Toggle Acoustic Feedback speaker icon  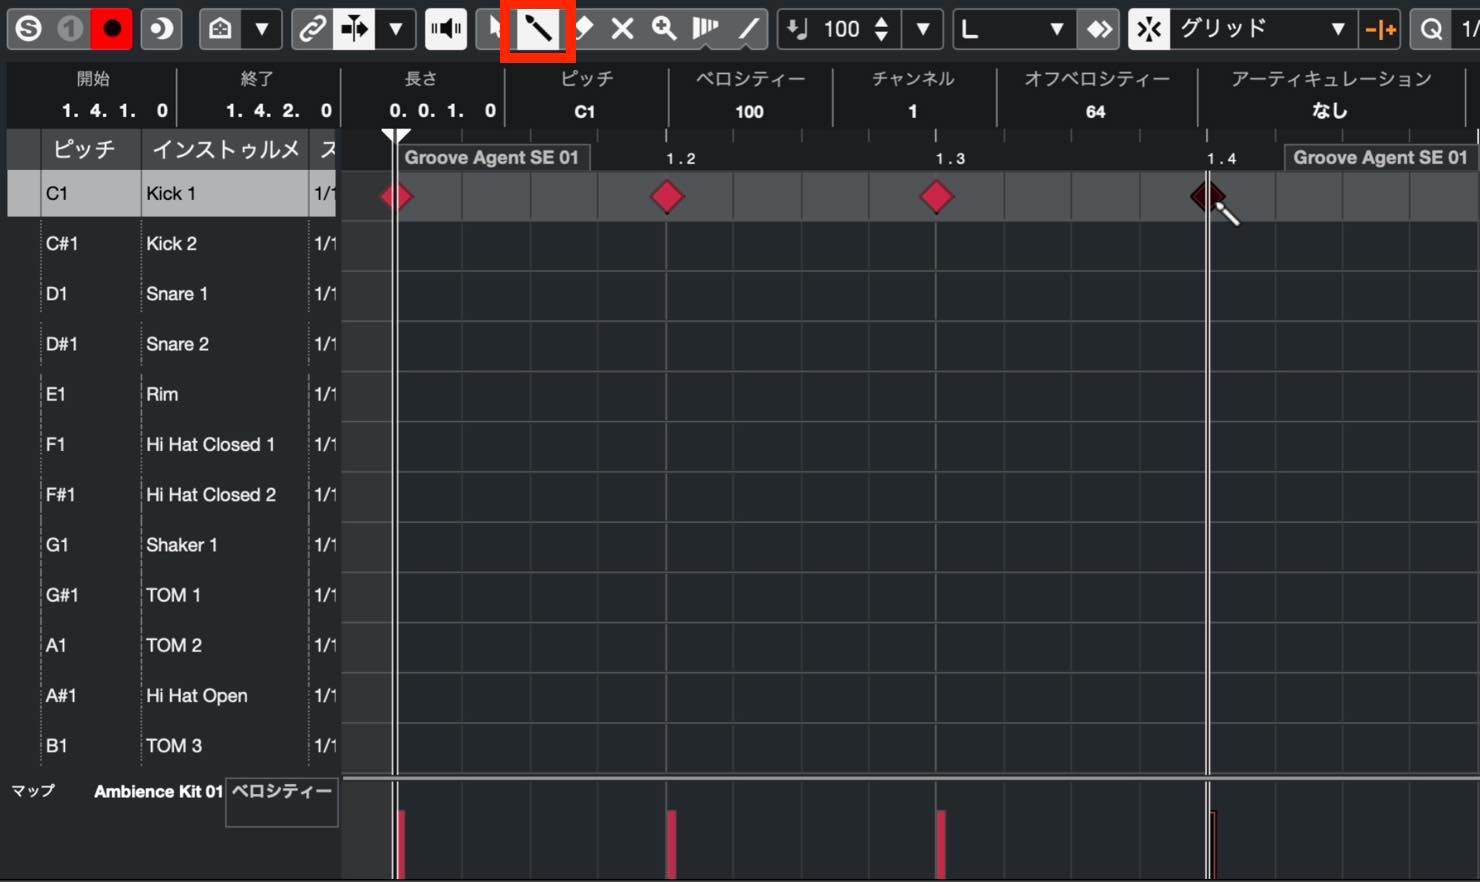[446, 29]
